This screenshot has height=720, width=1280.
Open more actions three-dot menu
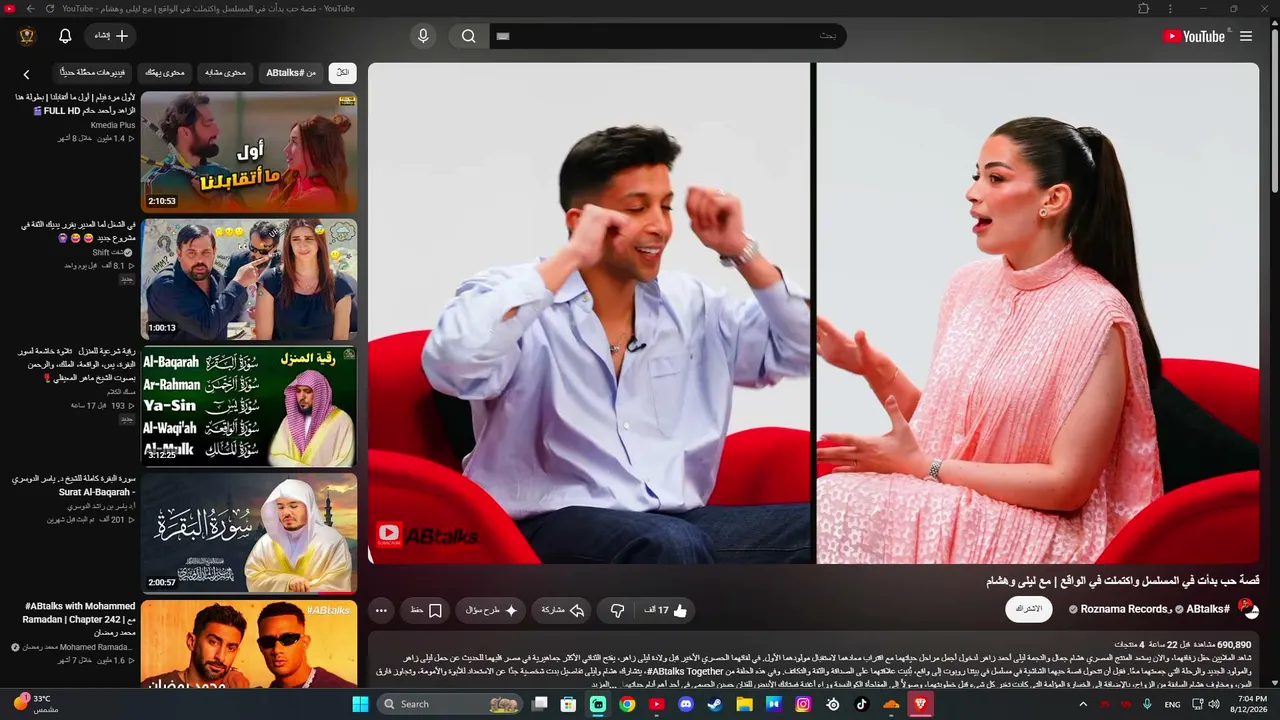[x=381, y=610]
